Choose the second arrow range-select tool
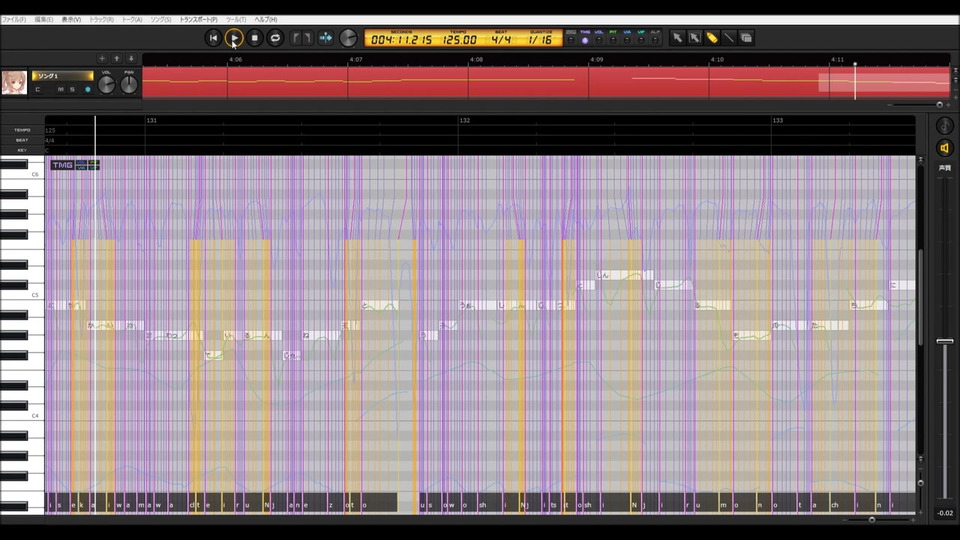 (x=694, y=38)
